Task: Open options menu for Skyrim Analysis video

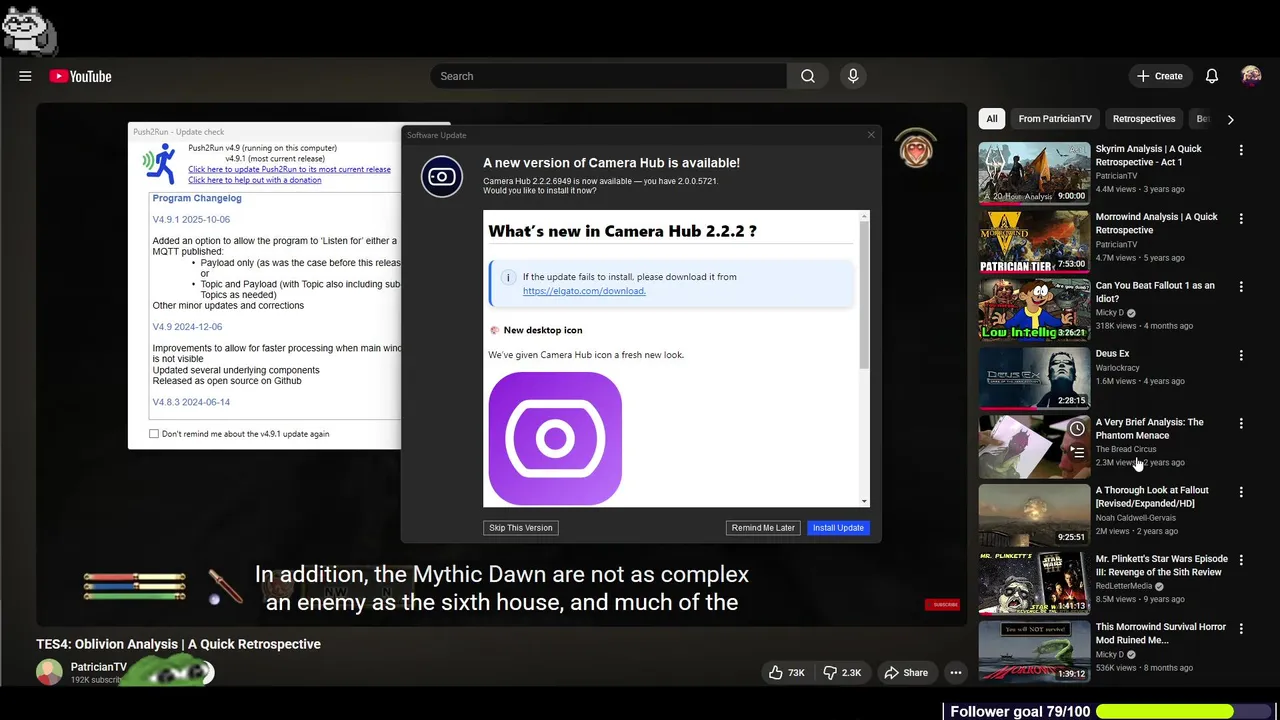Action: (1241, 150)
